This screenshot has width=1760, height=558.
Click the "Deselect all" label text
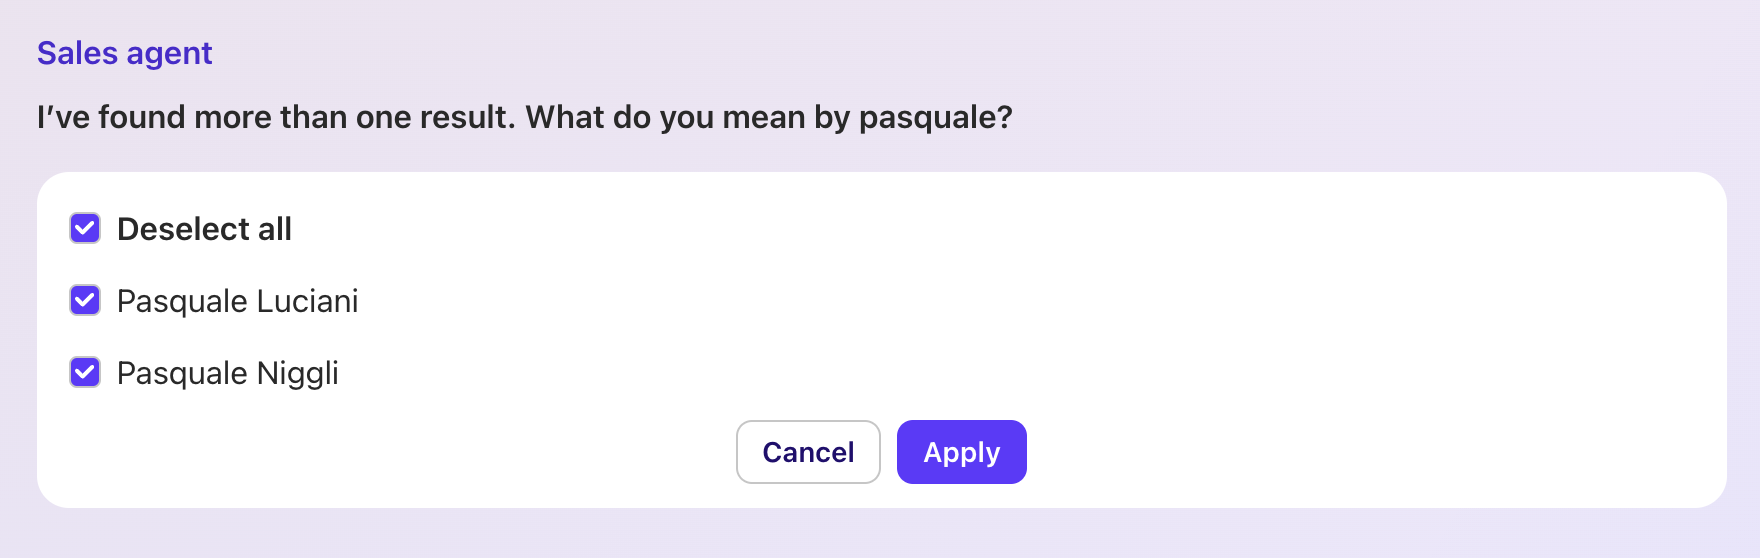click(204, 229)
